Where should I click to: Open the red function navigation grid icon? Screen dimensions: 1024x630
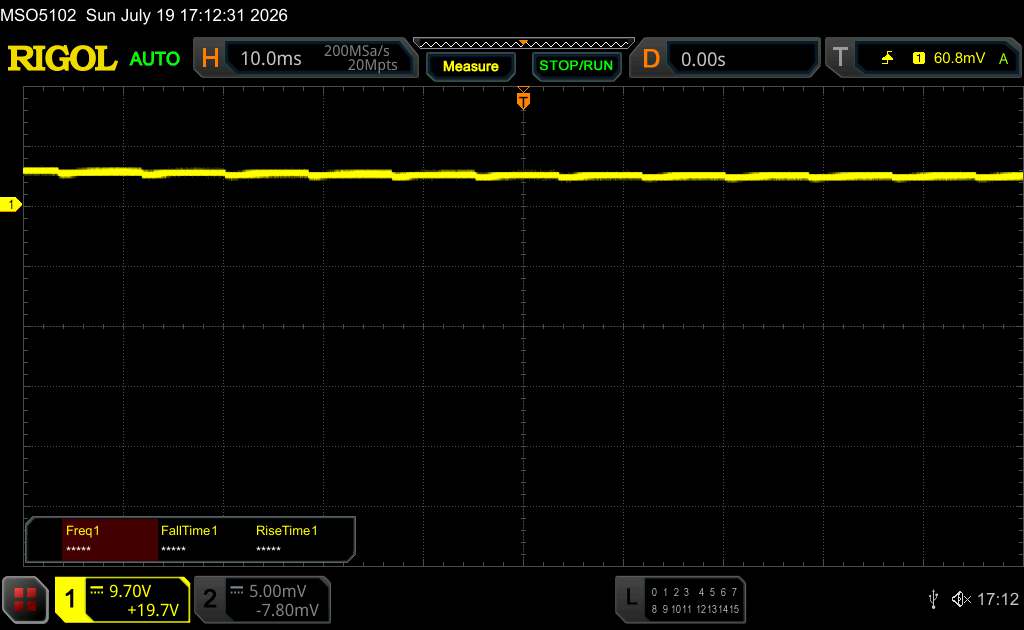(x=25, y=599)
